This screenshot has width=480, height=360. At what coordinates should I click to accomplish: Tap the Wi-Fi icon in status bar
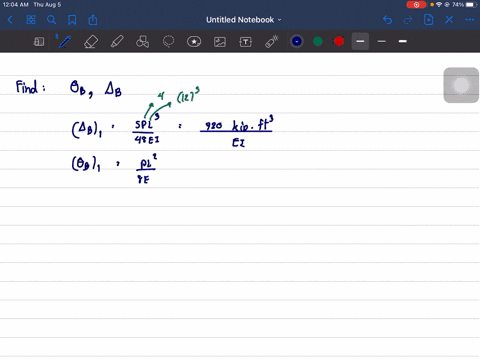coord(439,5)
